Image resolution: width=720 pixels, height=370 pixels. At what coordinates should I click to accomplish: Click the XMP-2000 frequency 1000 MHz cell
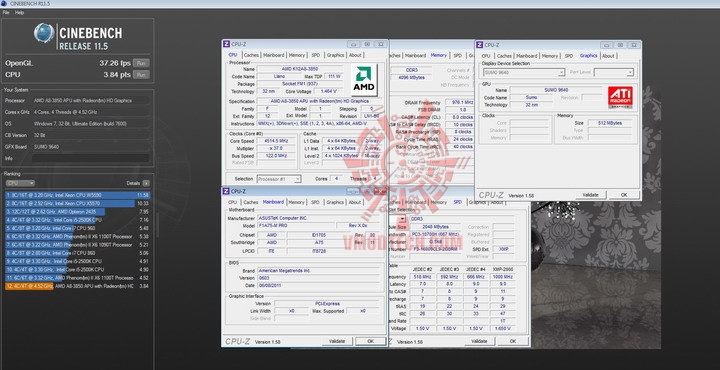[x=503, y=277]
